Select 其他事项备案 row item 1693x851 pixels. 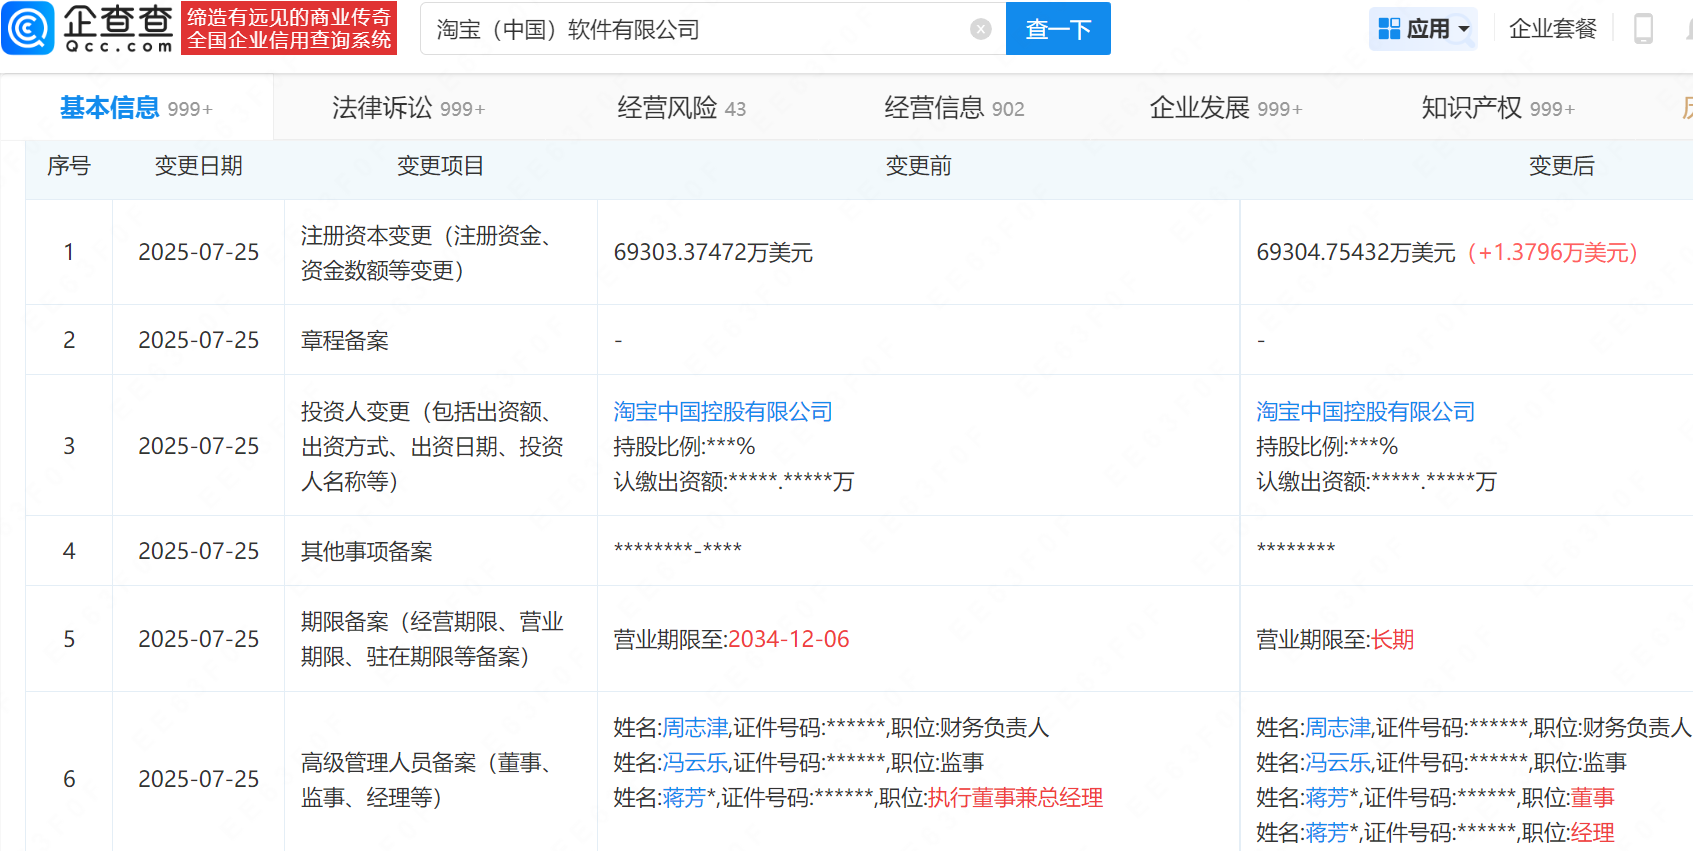[367, 552]
